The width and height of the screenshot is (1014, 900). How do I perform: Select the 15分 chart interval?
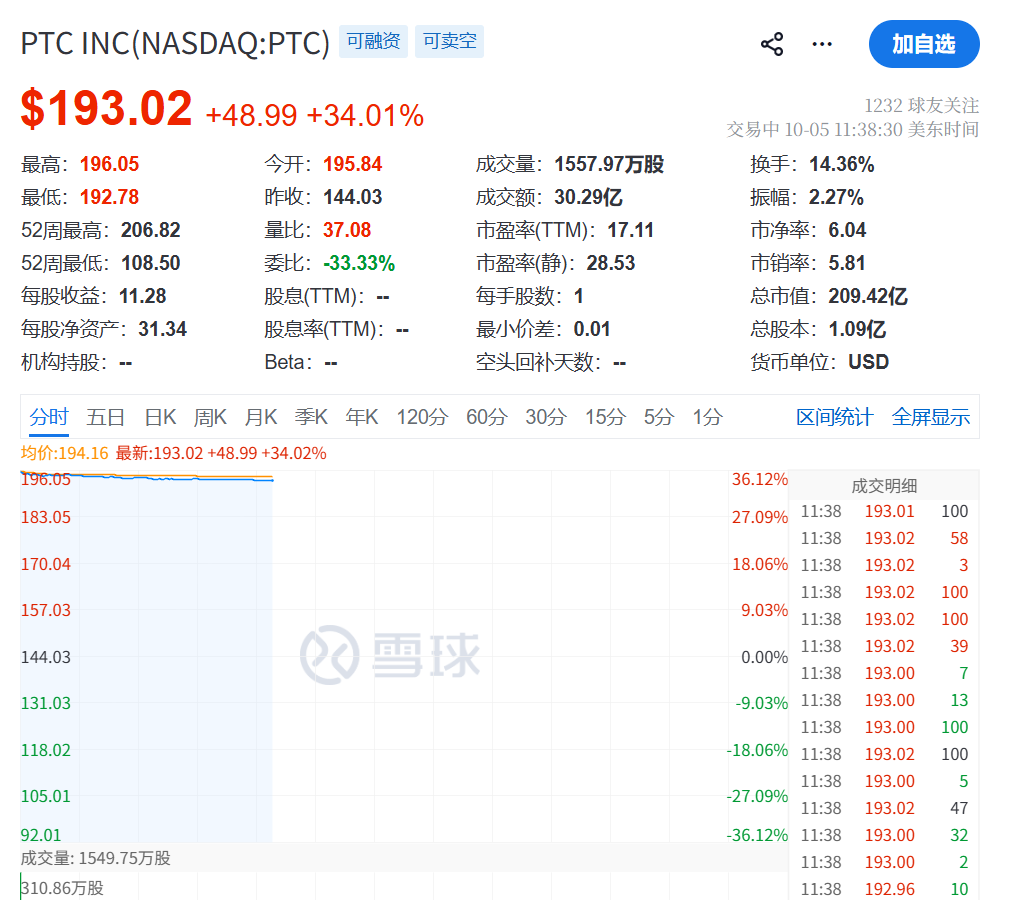(x=605, y=417)
